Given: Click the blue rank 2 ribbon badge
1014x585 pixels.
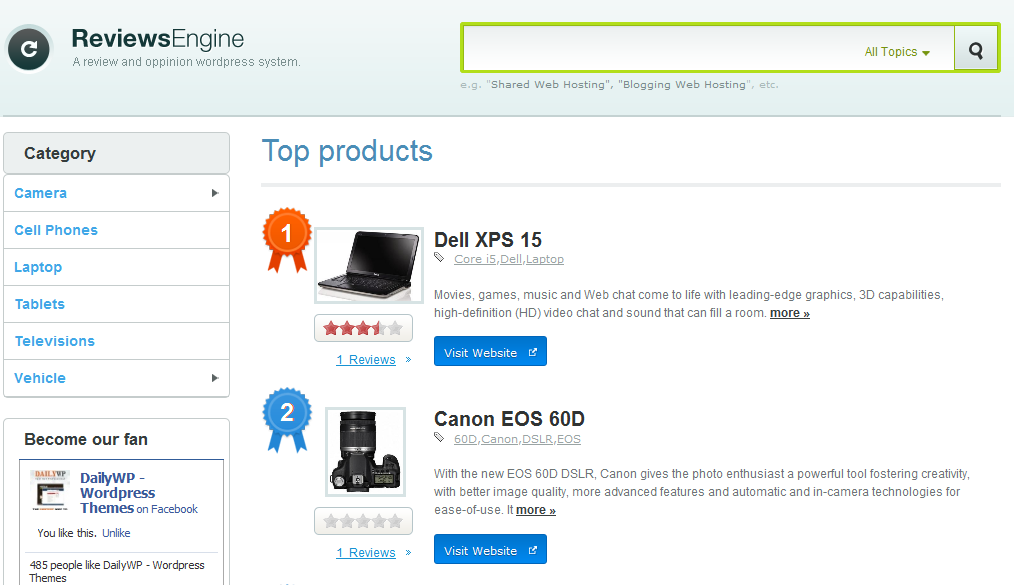Looking at the screenshot, I should (x=286, y=420).
